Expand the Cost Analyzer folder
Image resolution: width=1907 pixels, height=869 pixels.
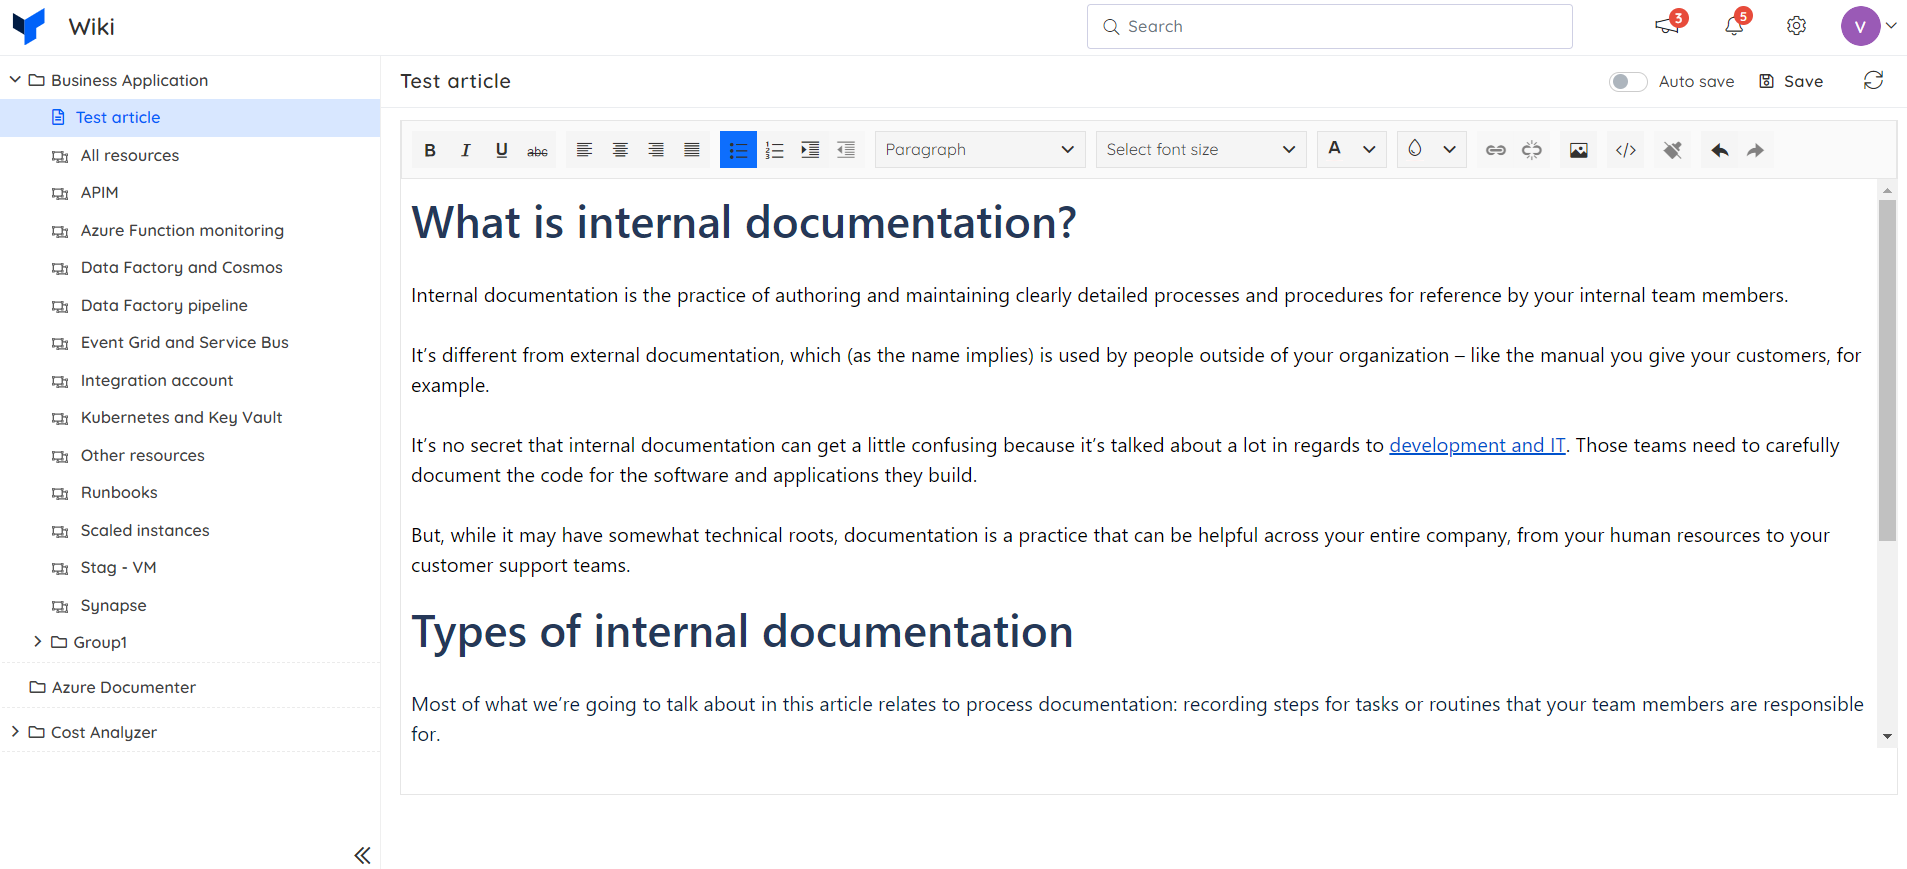(15, 732)
